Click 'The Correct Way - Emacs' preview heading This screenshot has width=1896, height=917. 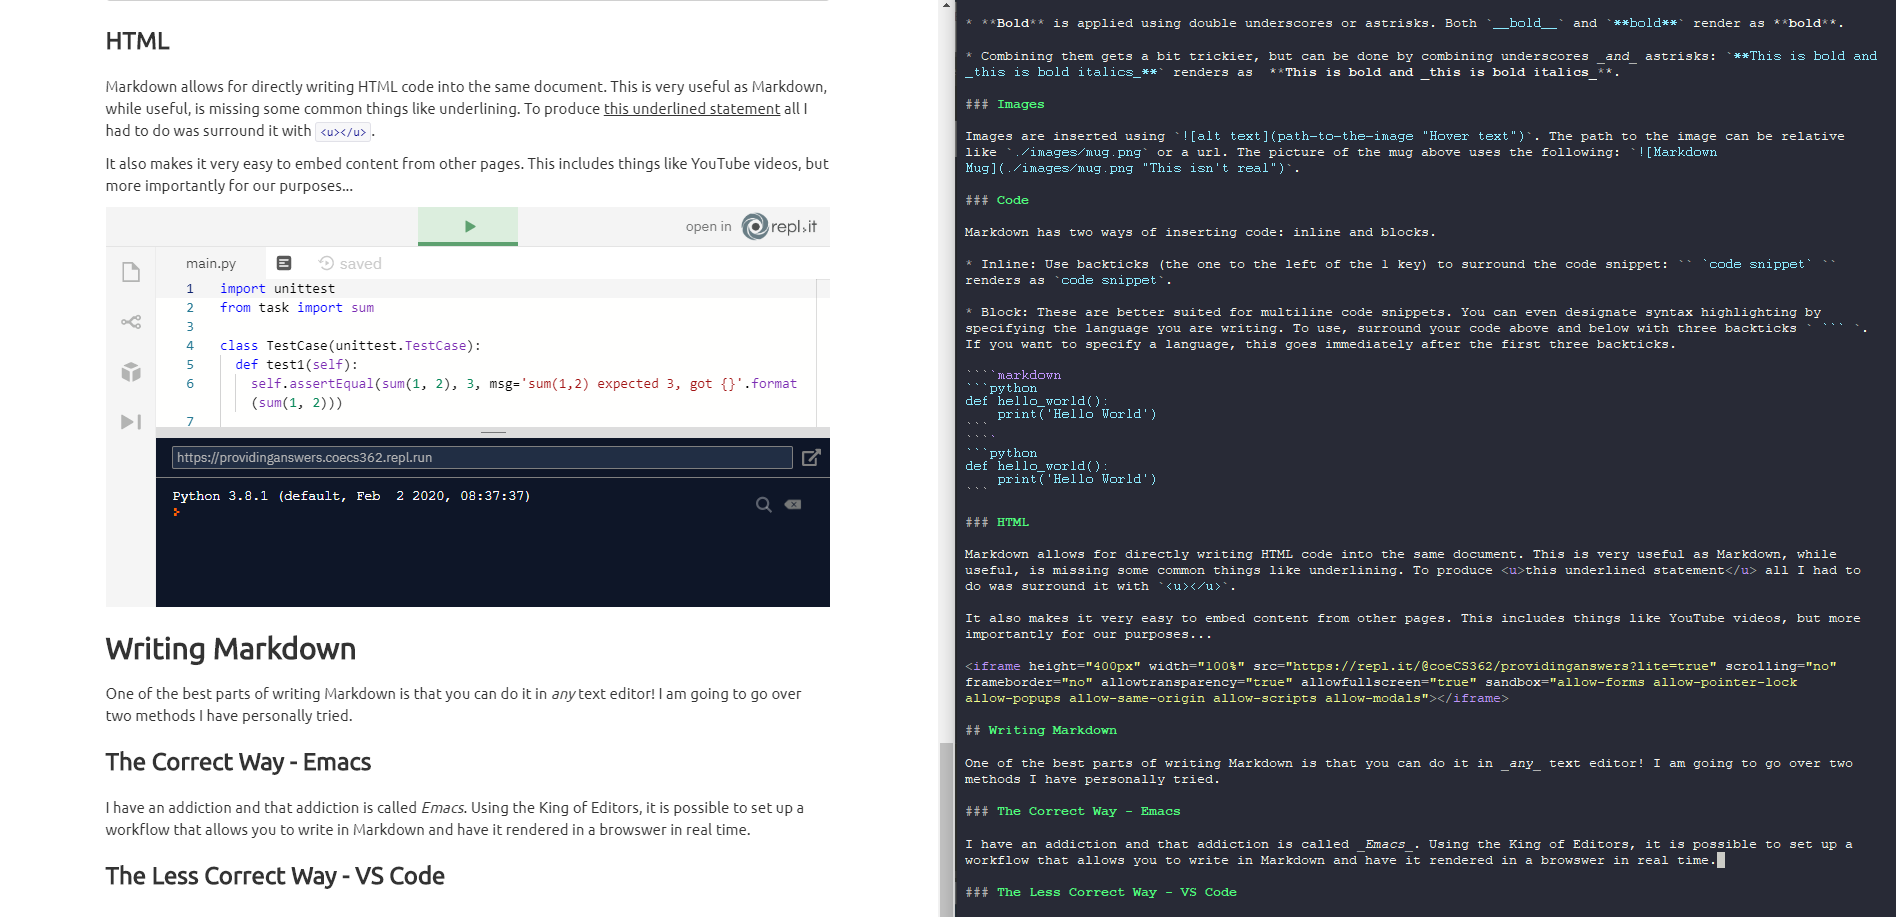238,762
